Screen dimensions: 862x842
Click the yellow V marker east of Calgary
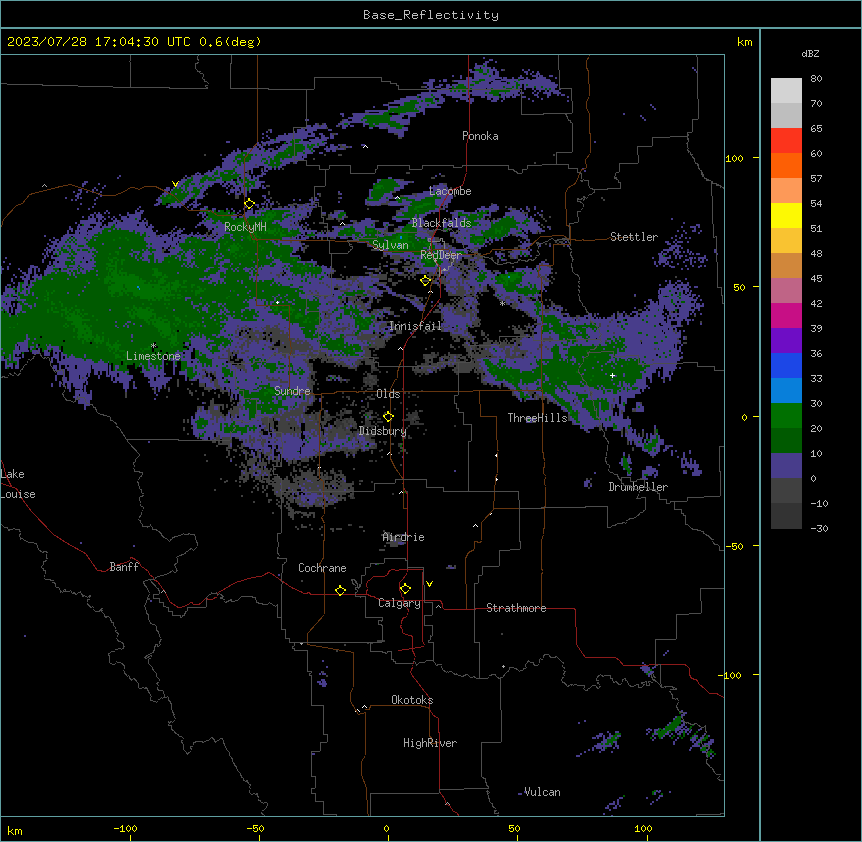[429, 584]
